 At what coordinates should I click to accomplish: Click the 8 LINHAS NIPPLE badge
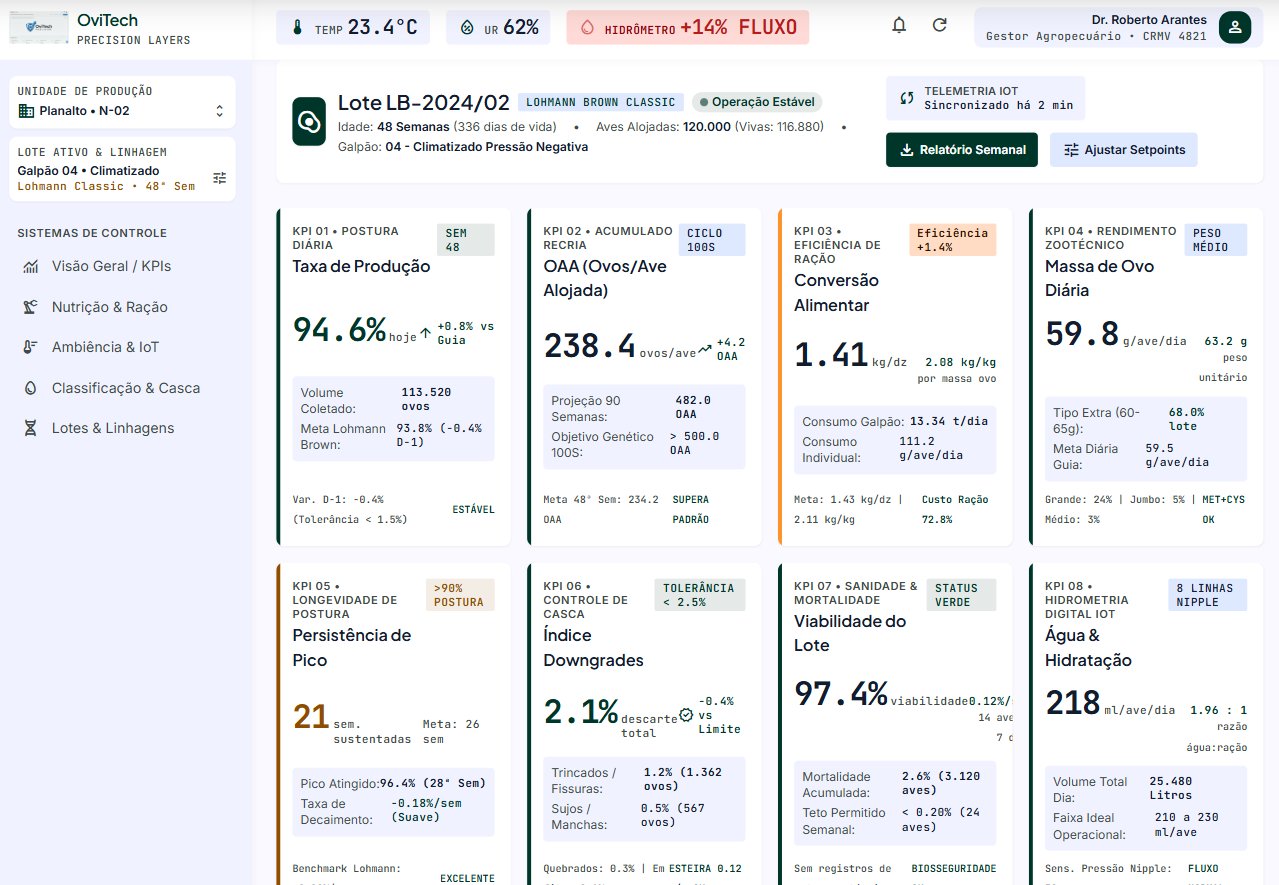(1208, 595)
